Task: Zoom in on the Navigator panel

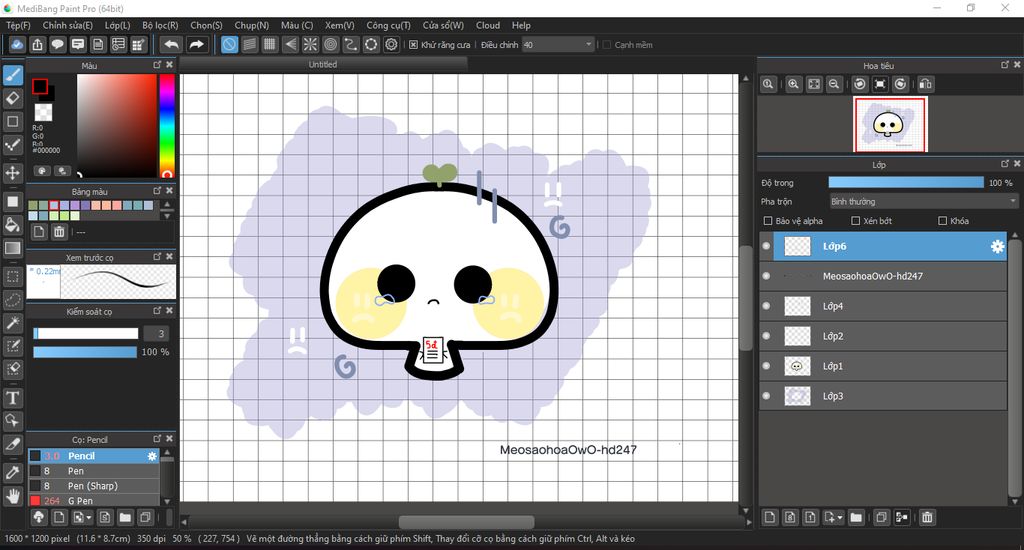Action: tap(793, 84)
